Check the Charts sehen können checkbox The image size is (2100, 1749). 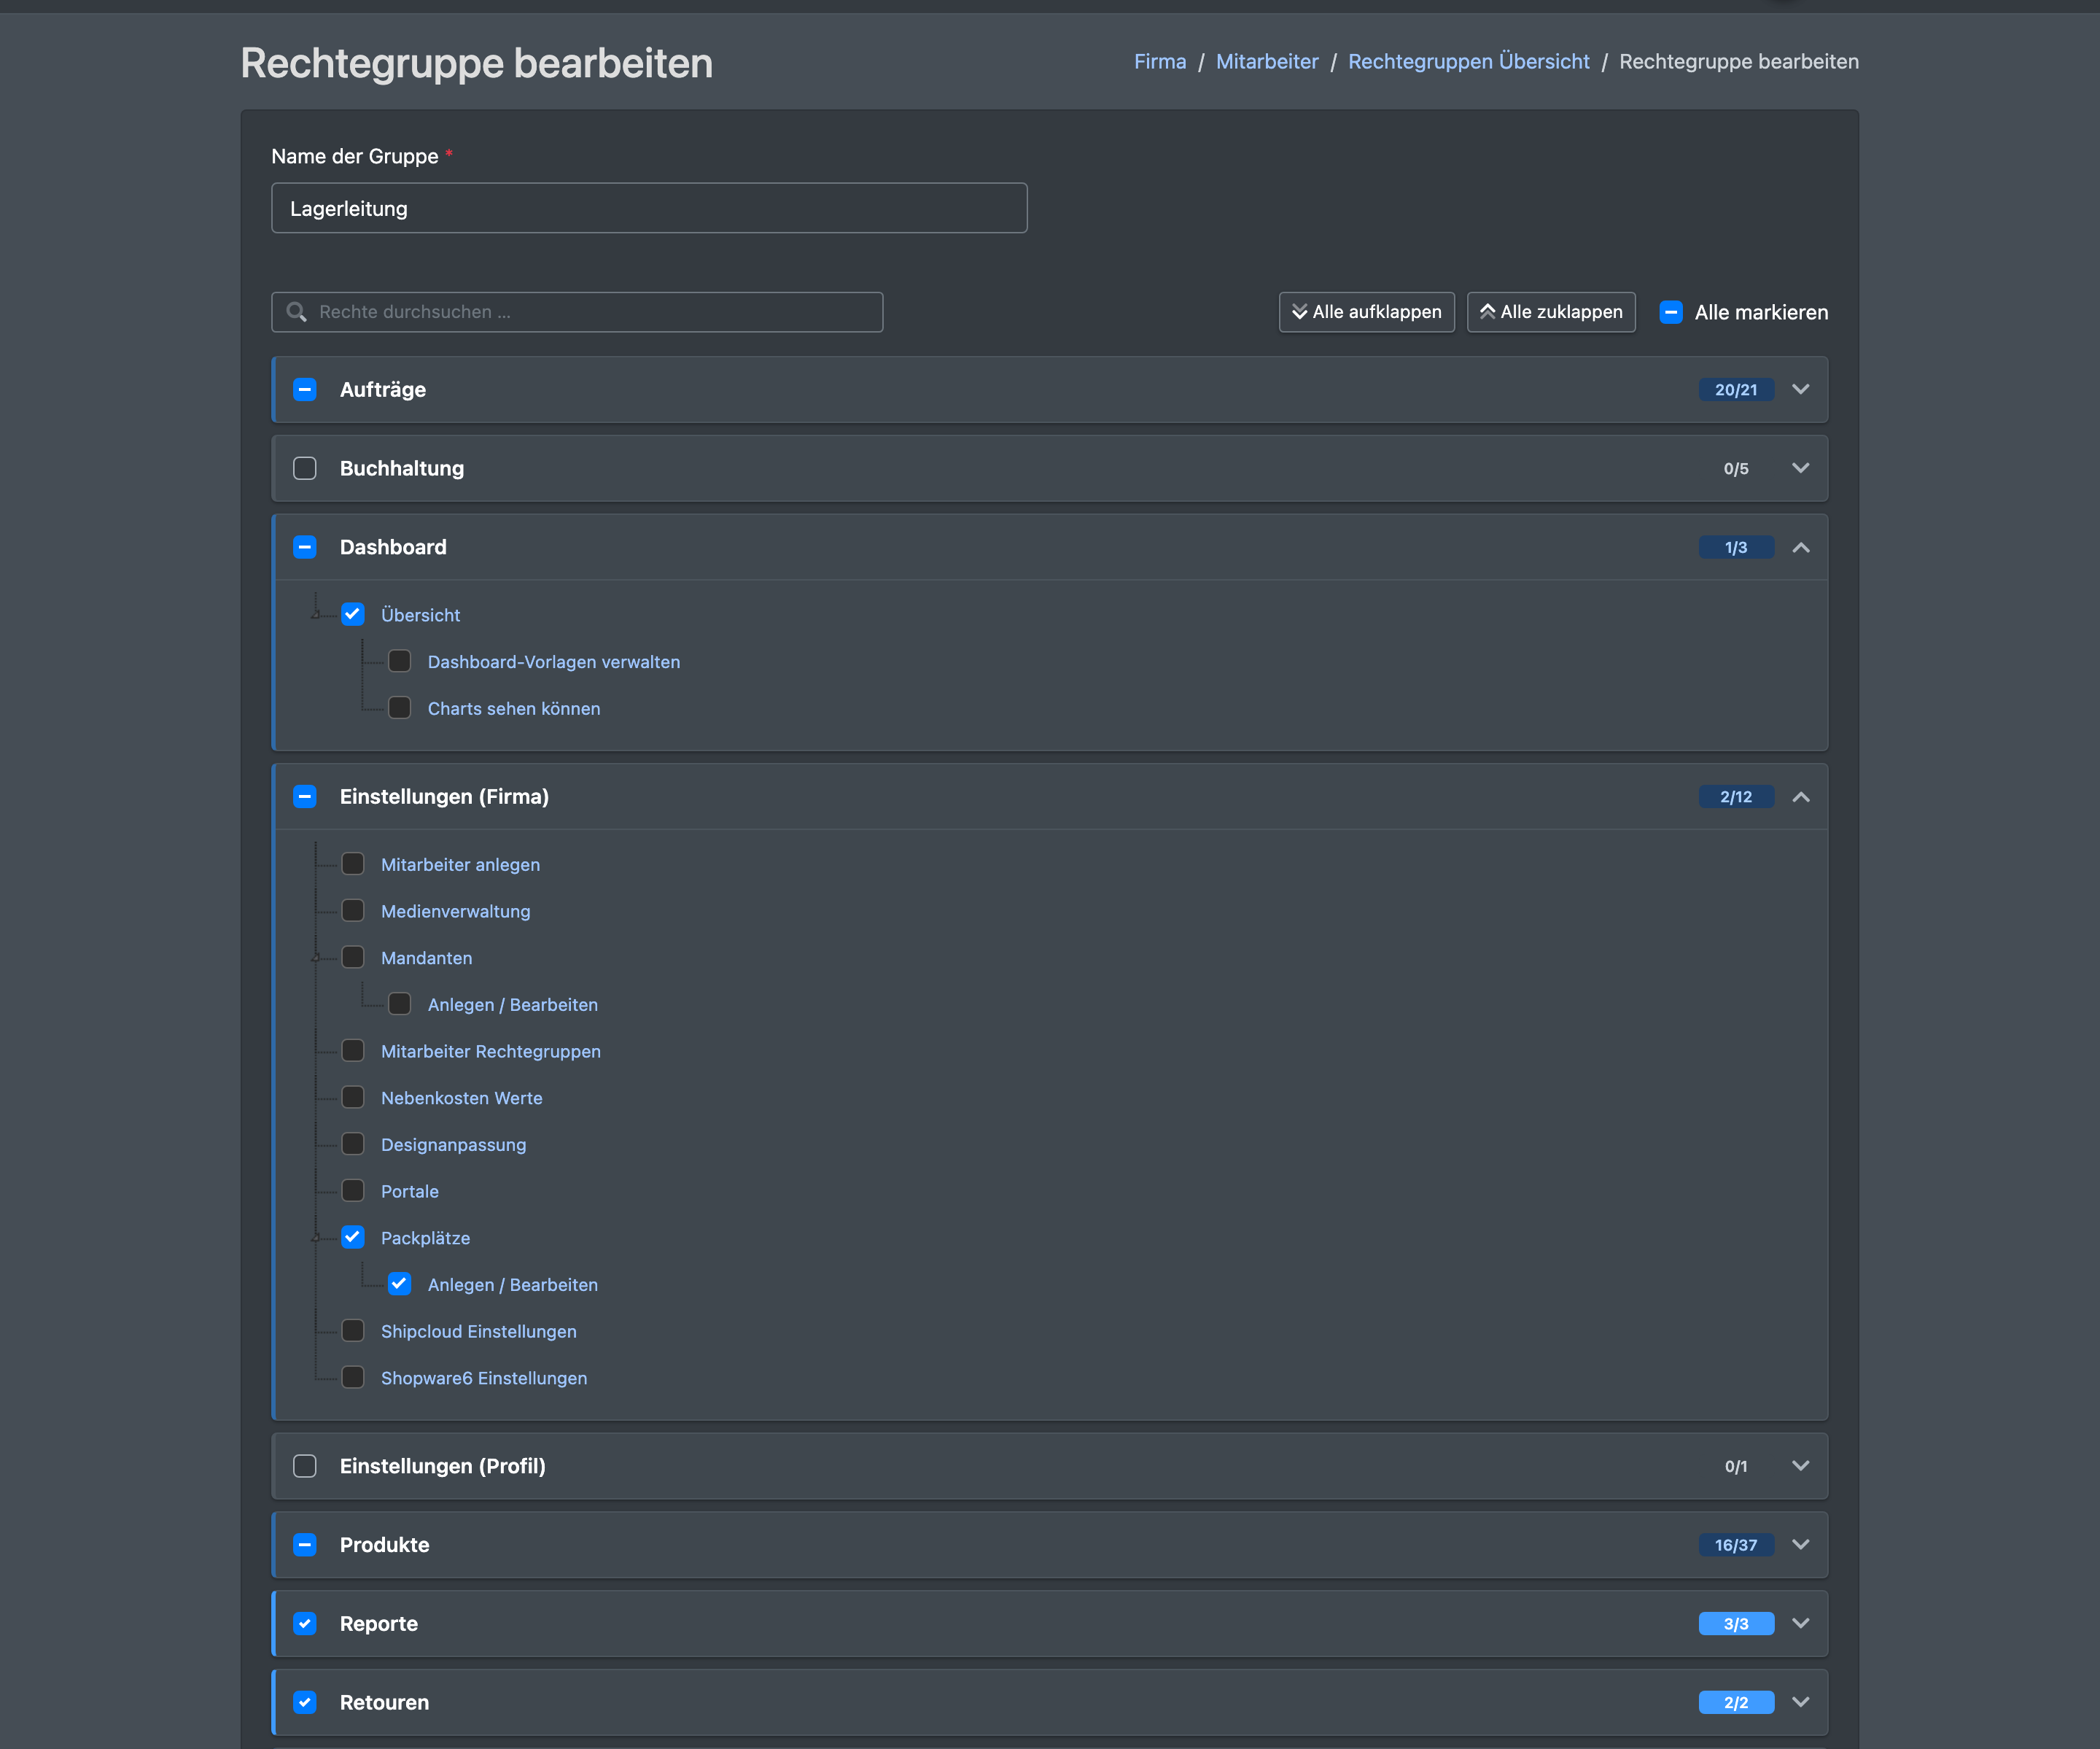(x=399, y=708)
